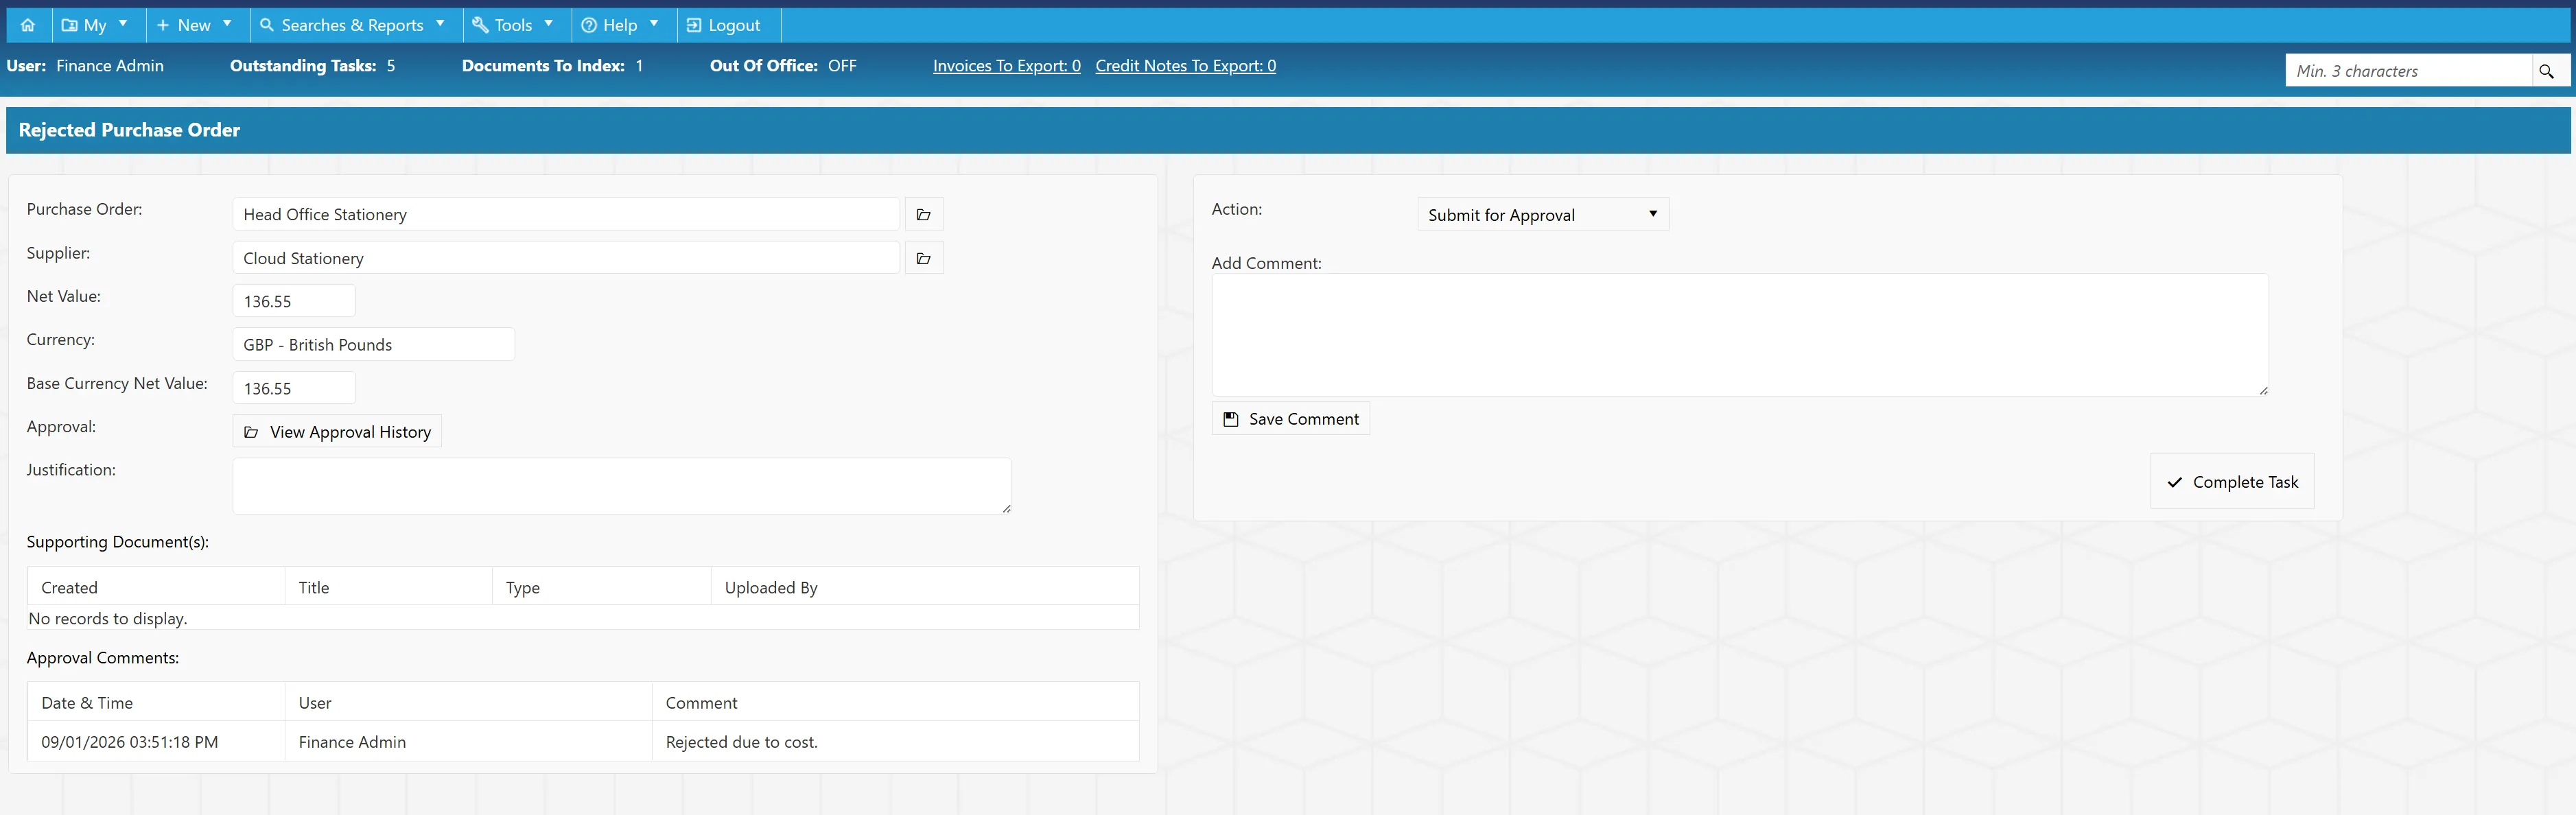Expand the My menu dropdown arrow

point(123,23)
